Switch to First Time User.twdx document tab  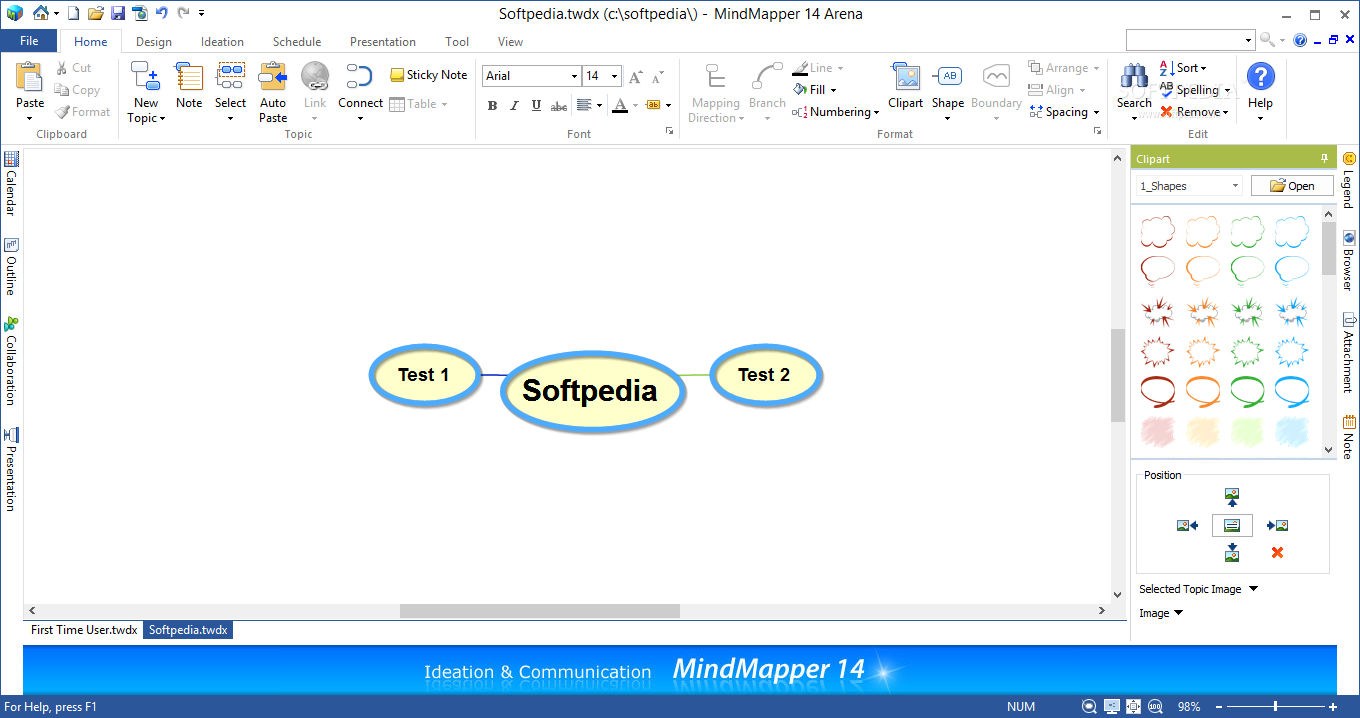click(84, 630)
